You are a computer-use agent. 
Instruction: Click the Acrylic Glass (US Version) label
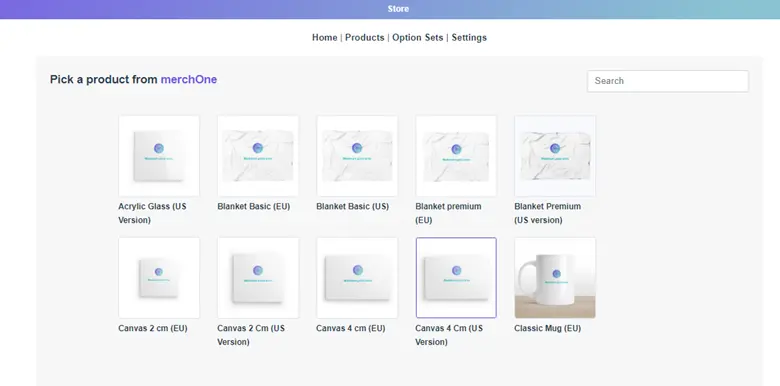tap(152, 213)
